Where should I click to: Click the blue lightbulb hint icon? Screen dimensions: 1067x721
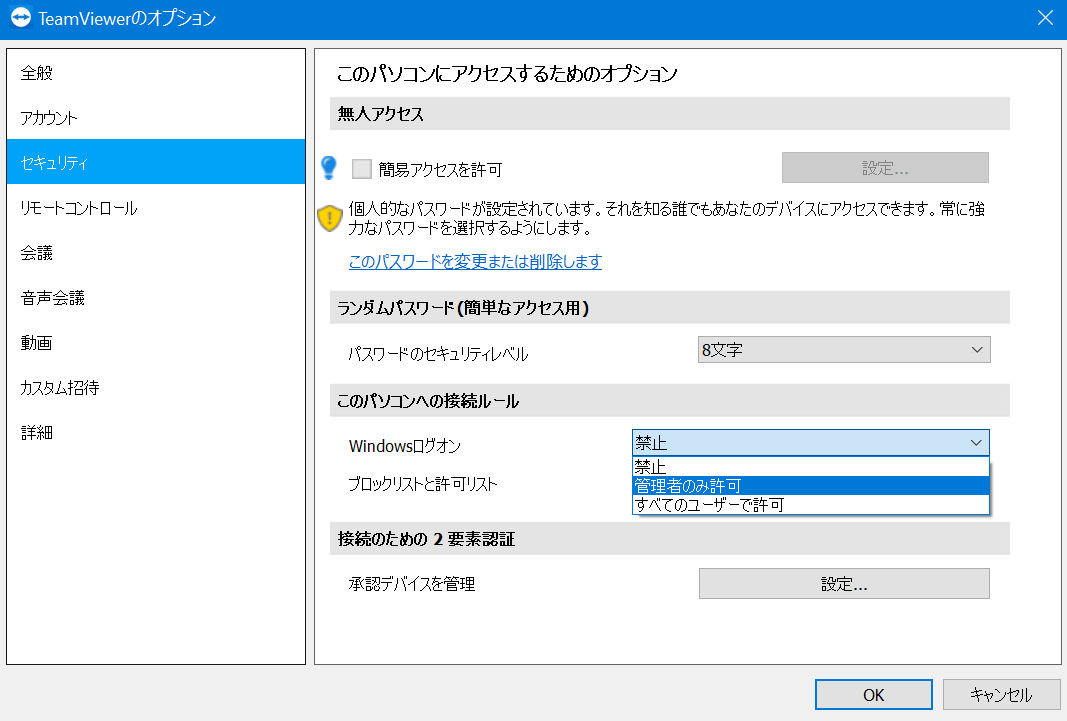pos(329,167)
